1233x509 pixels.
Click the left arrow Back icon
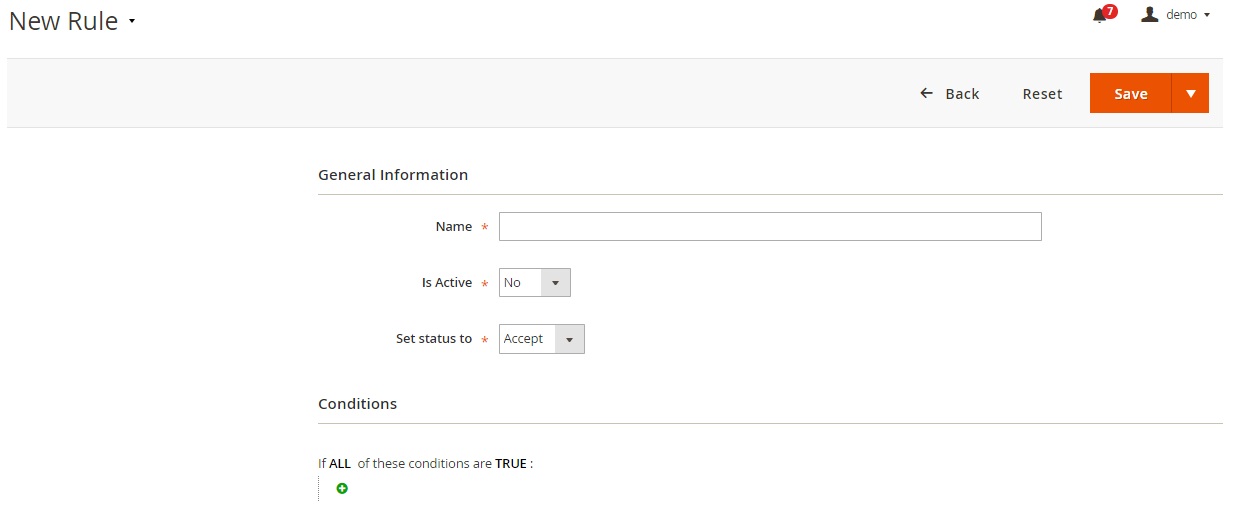pyautogui.click(x=926, y=93)
